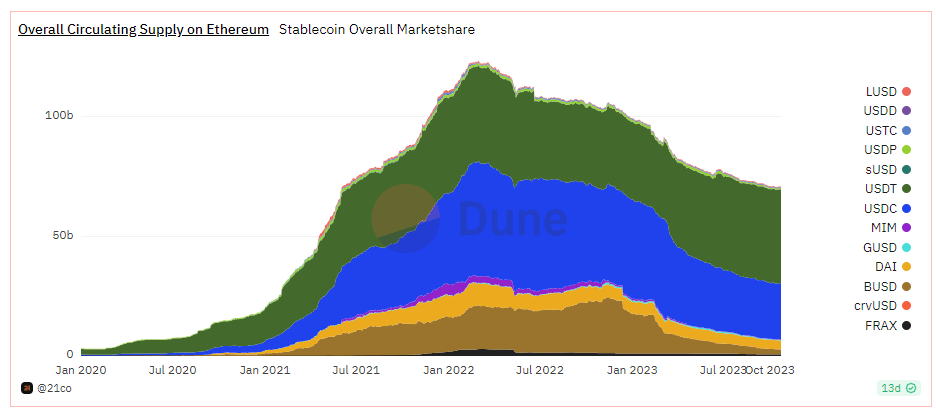Click the 50b y-axis label
The height and width of the screenshot is (412, 936).
click(61, 235)
